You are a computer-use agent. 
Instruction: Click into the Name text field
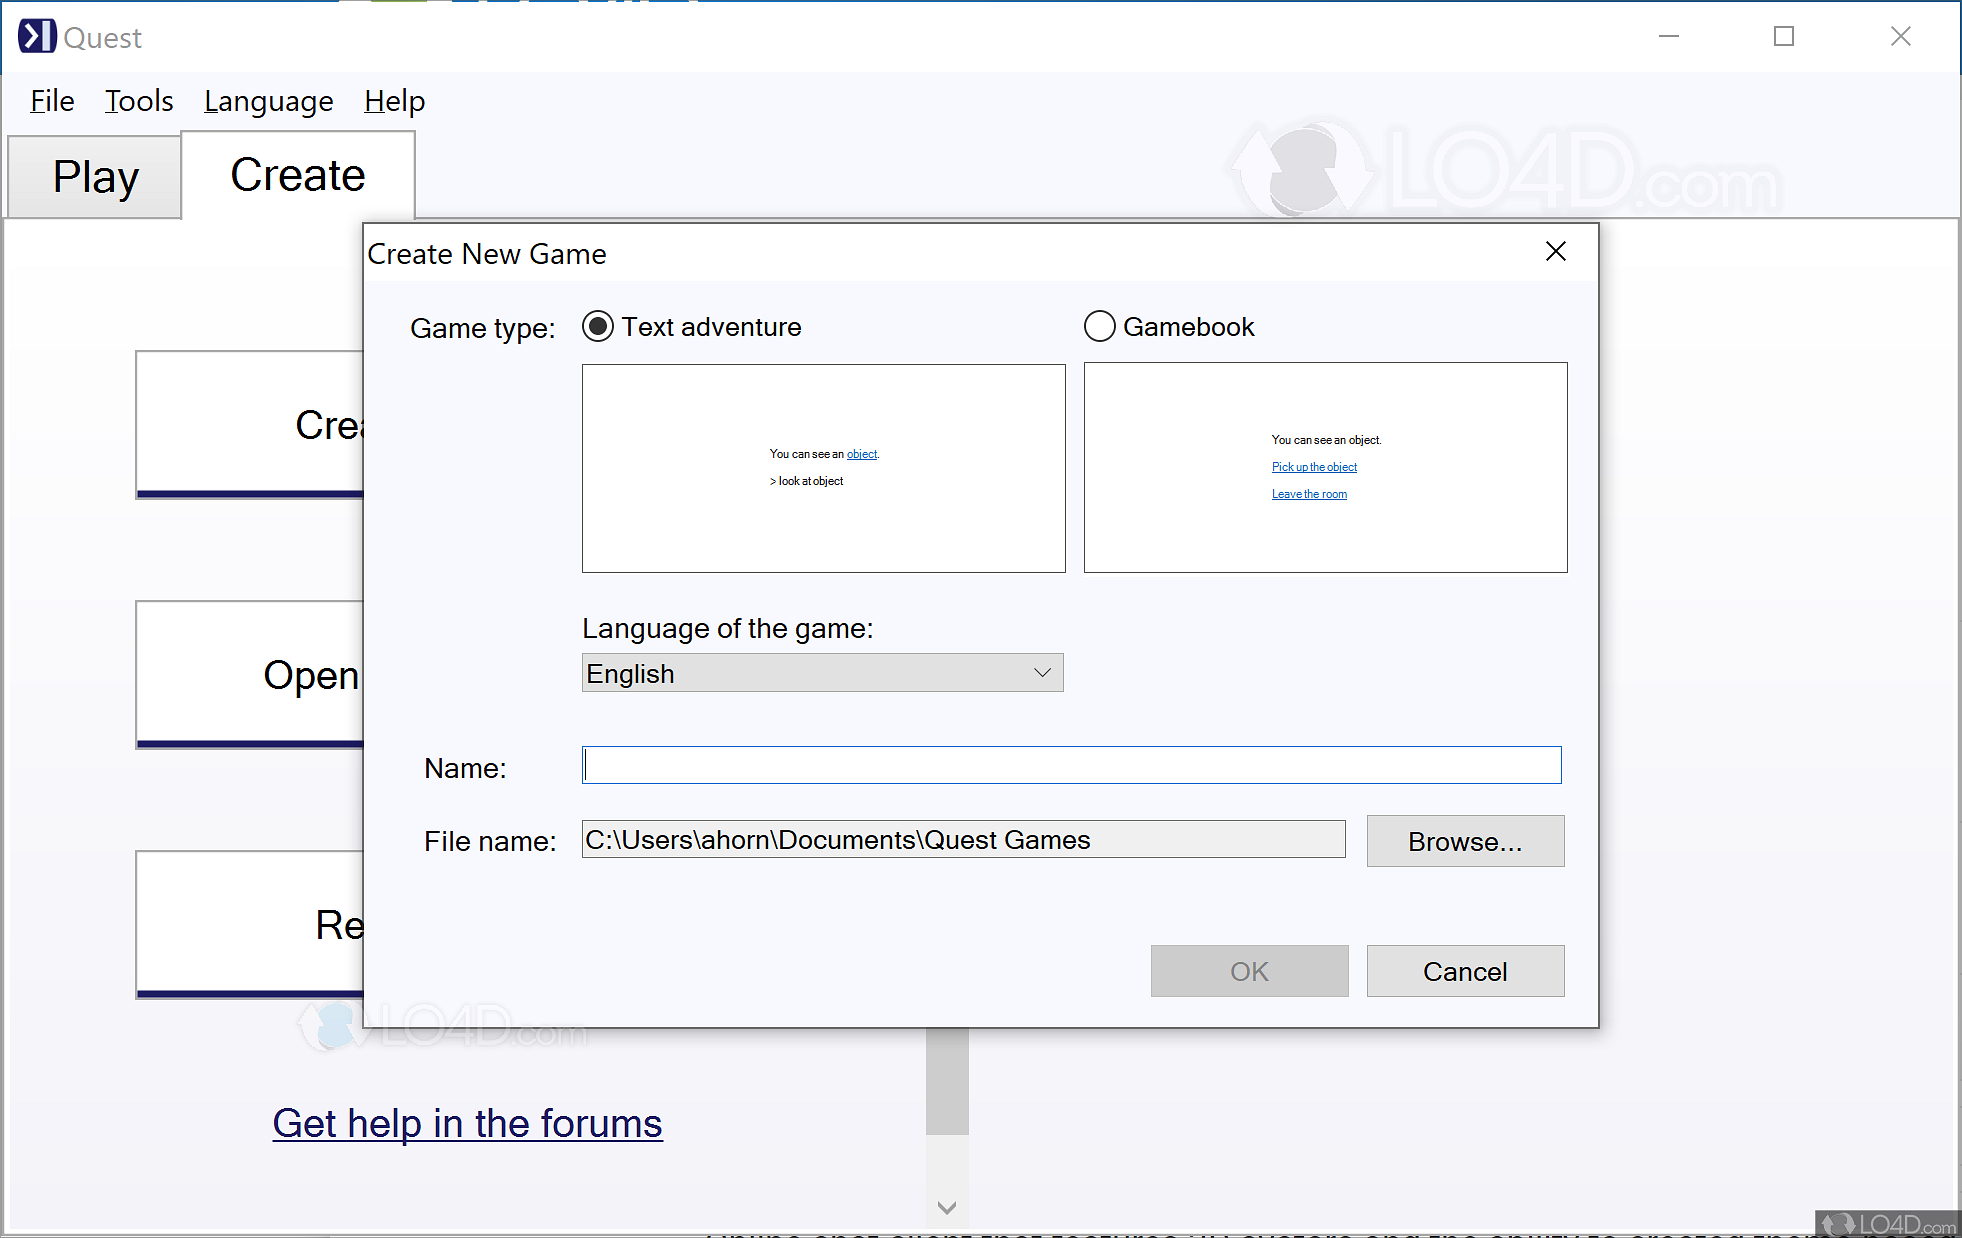pos(1071,765)
